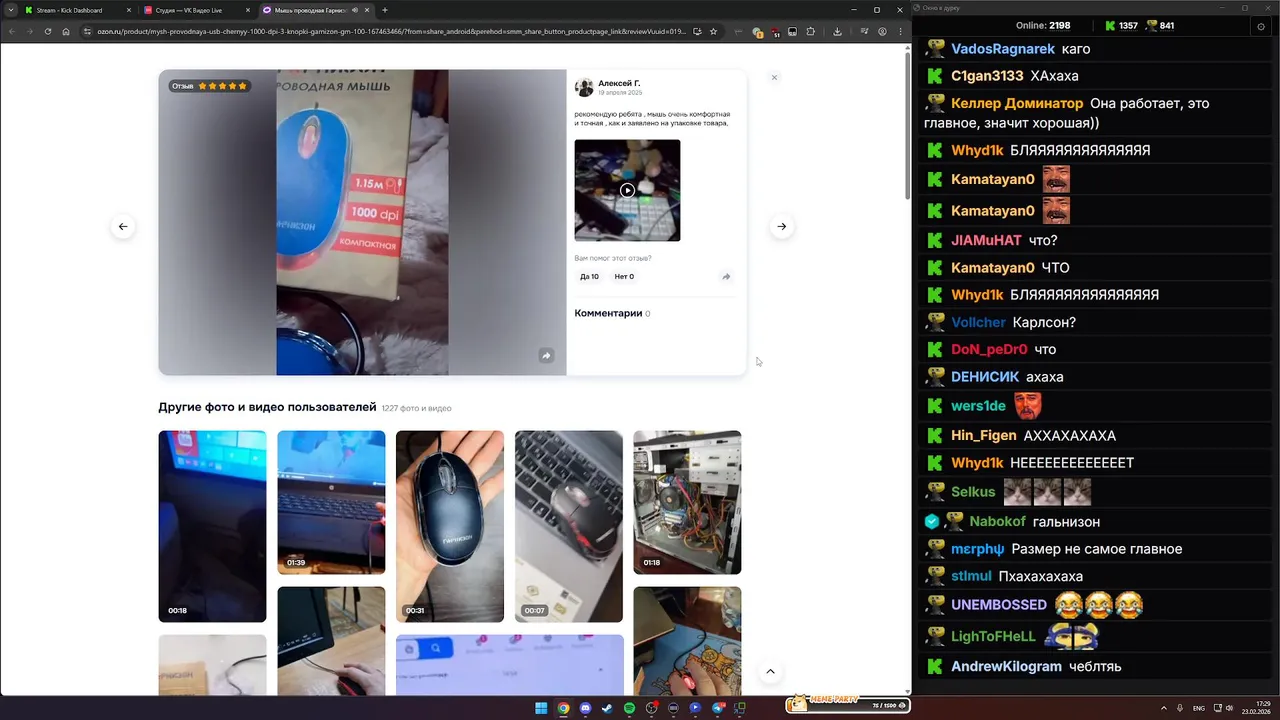Share the review video from the player
Image resolution: width=1280 pixels, height=720 pixels.
546,355
